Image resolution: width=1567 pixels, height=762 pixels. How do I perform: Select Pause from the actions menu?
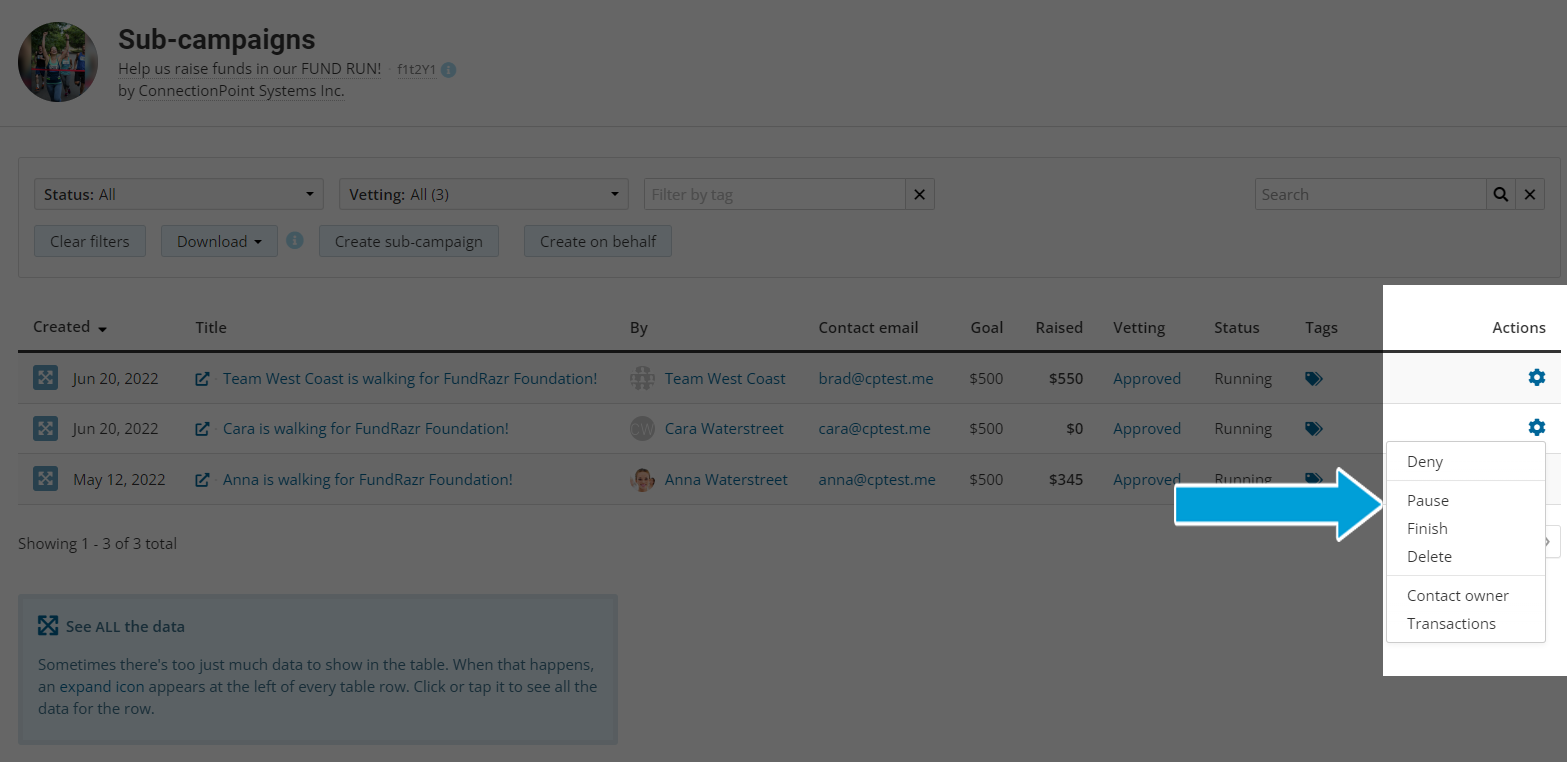pyautogui.click(x=1428, y=500)
